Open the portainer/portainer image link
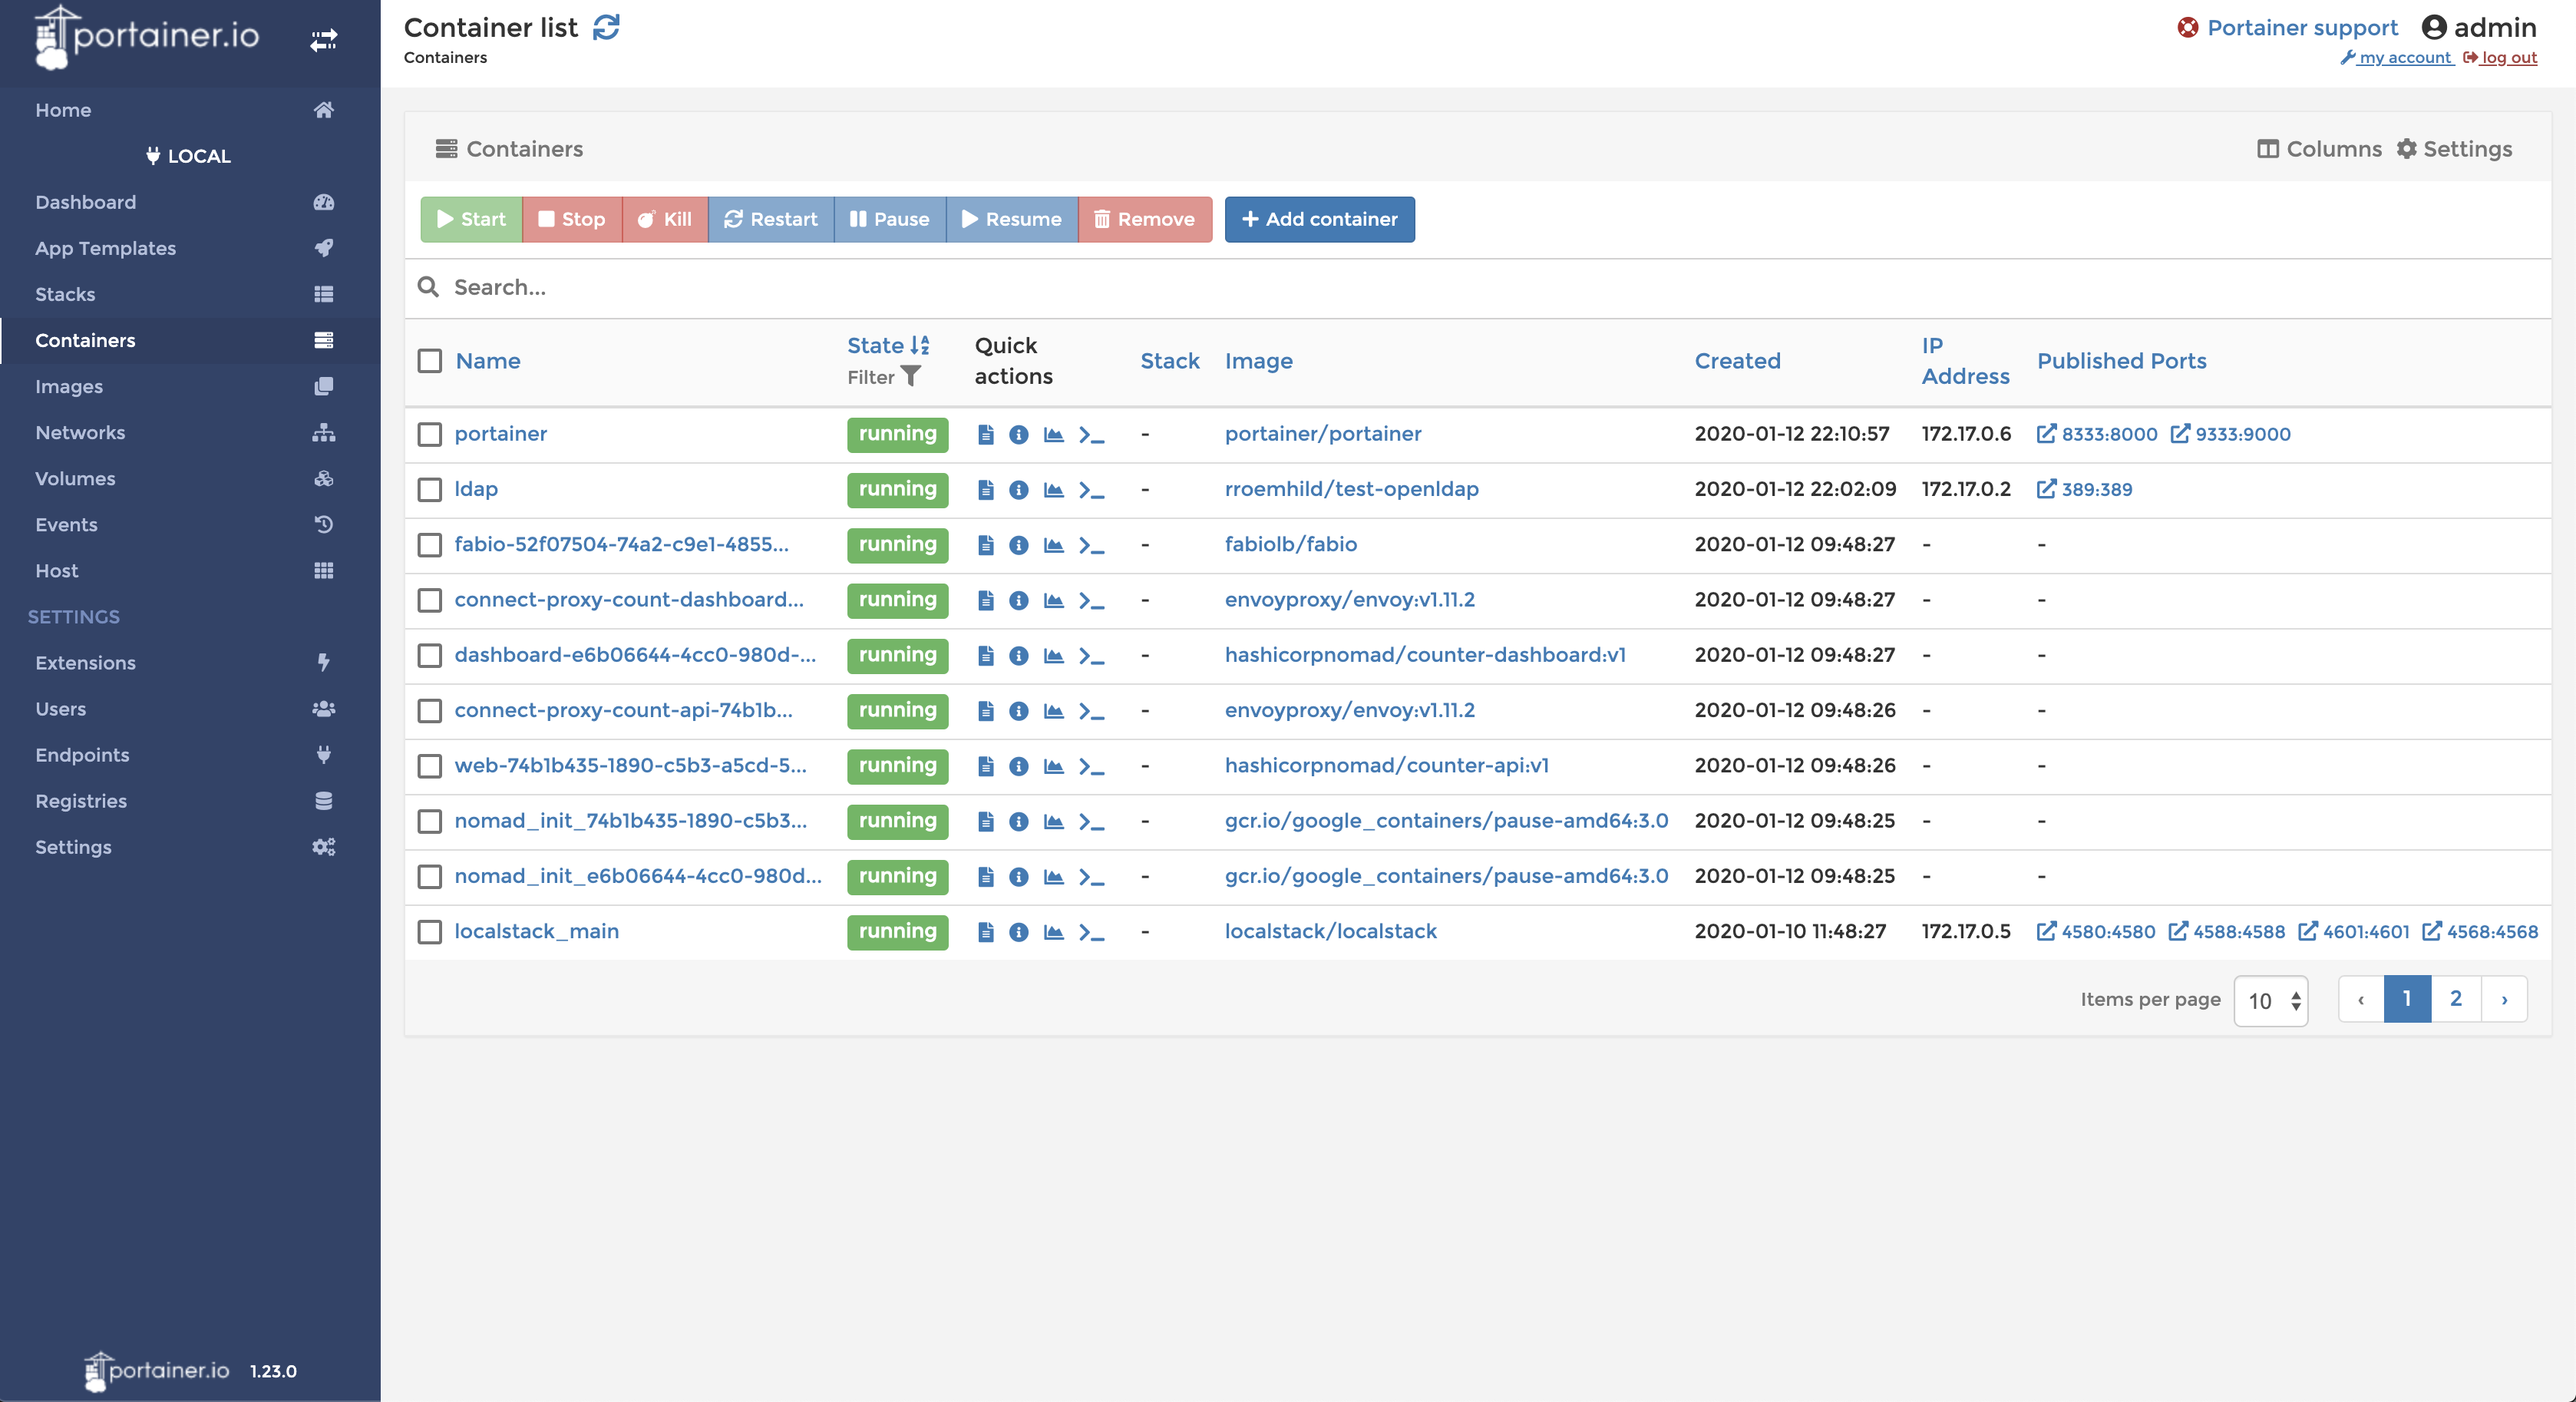 (x=1322, y=434)
